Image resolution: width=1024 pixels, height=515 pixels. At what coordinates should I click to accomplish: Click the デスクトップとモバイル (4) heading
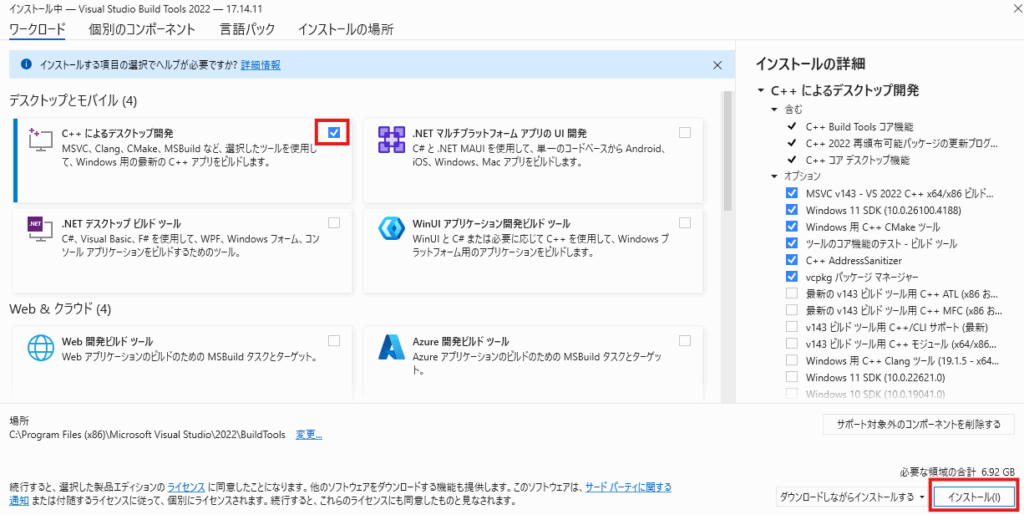pos(73,100)
